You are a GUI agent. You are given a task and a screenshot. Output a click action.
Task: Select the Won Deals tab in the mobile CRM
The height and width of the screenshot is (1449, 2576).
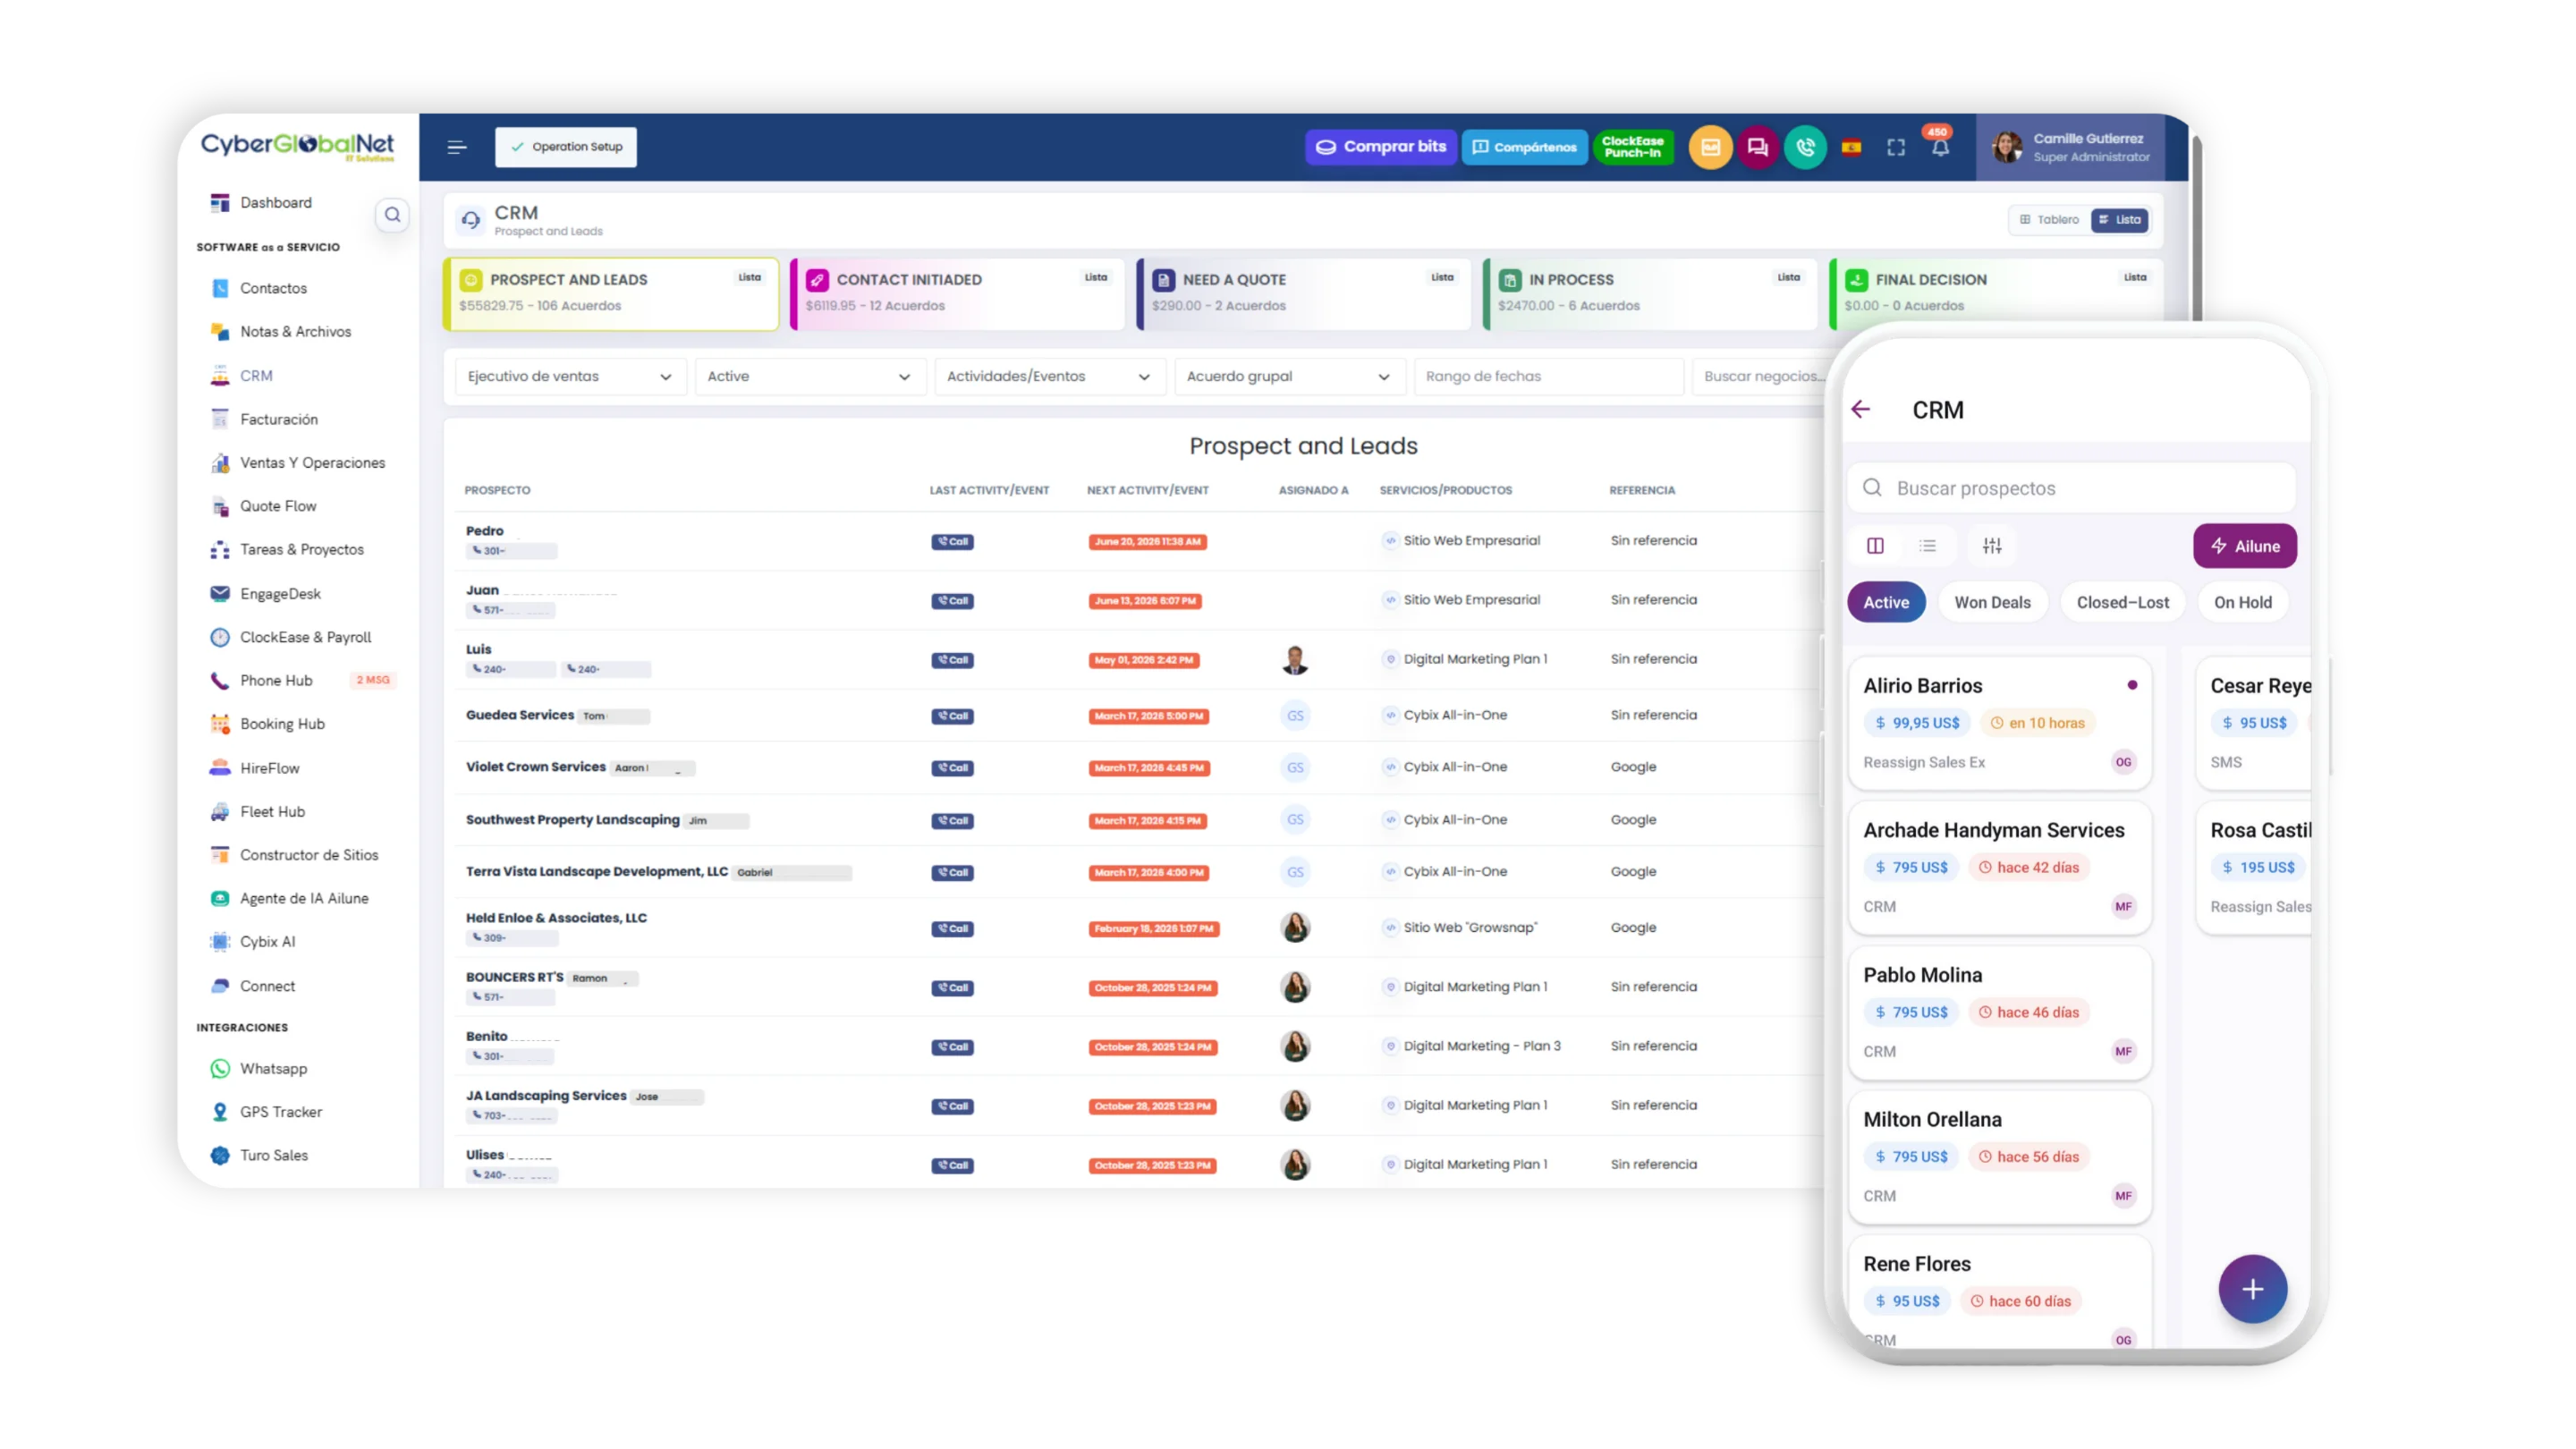(1992, 602)
